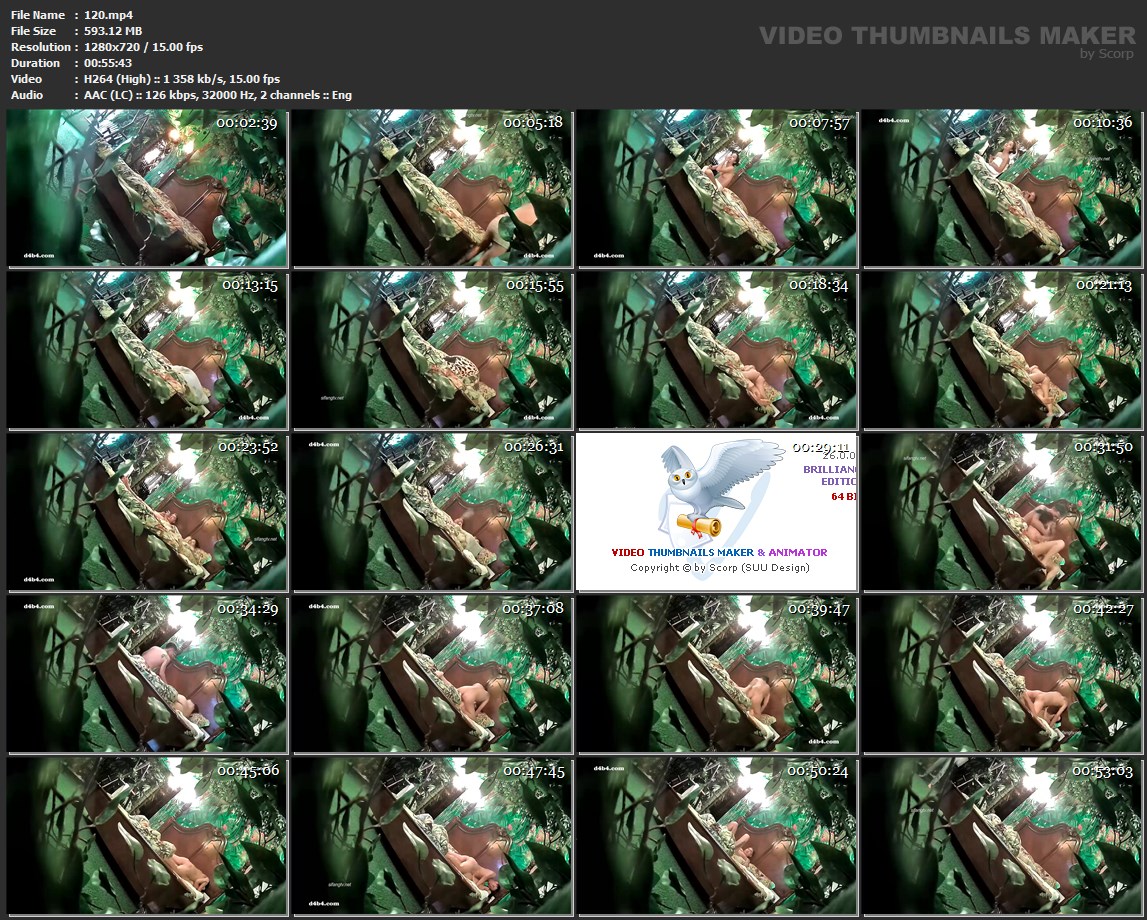Open the thumbnail stamped 00:15:55
1147x920 pixels.
(x=432, y=350)
